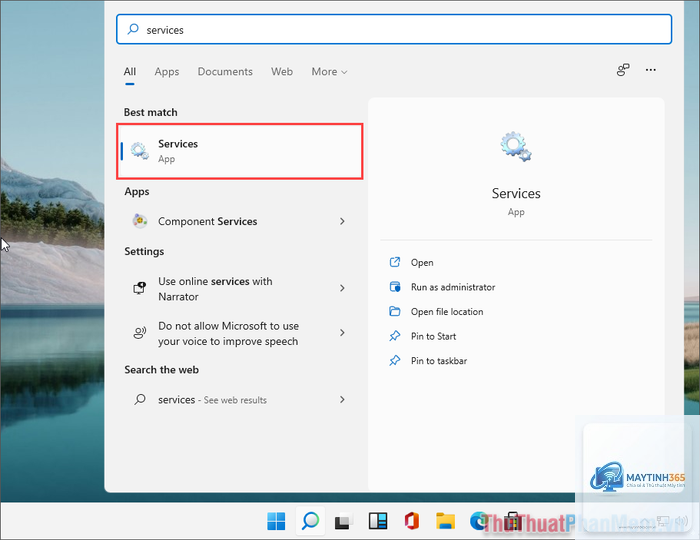This screenshot has width=700, height=540.
Task: Expand Component Services result options
Action: pos(342,221)
